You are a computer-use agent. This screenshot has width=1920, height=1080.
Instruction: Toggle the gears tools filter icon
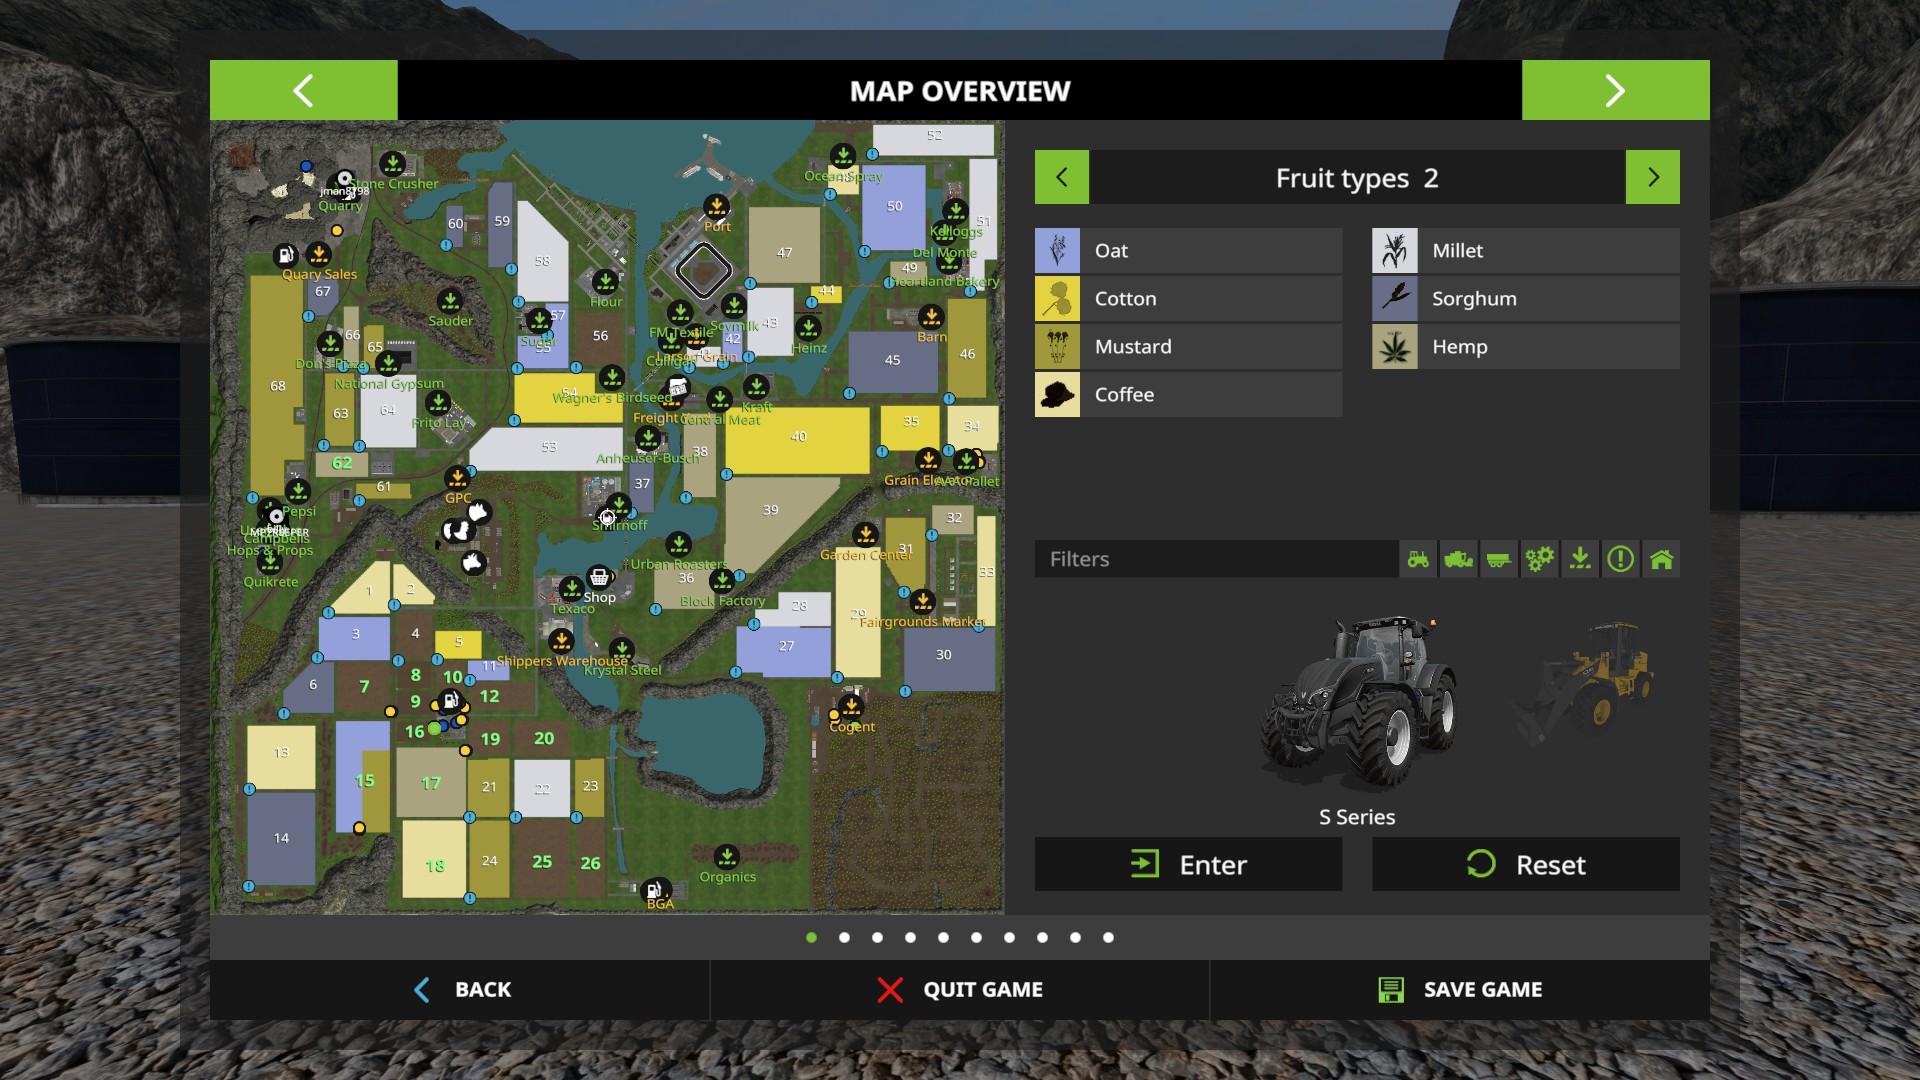pos(1539,559)
